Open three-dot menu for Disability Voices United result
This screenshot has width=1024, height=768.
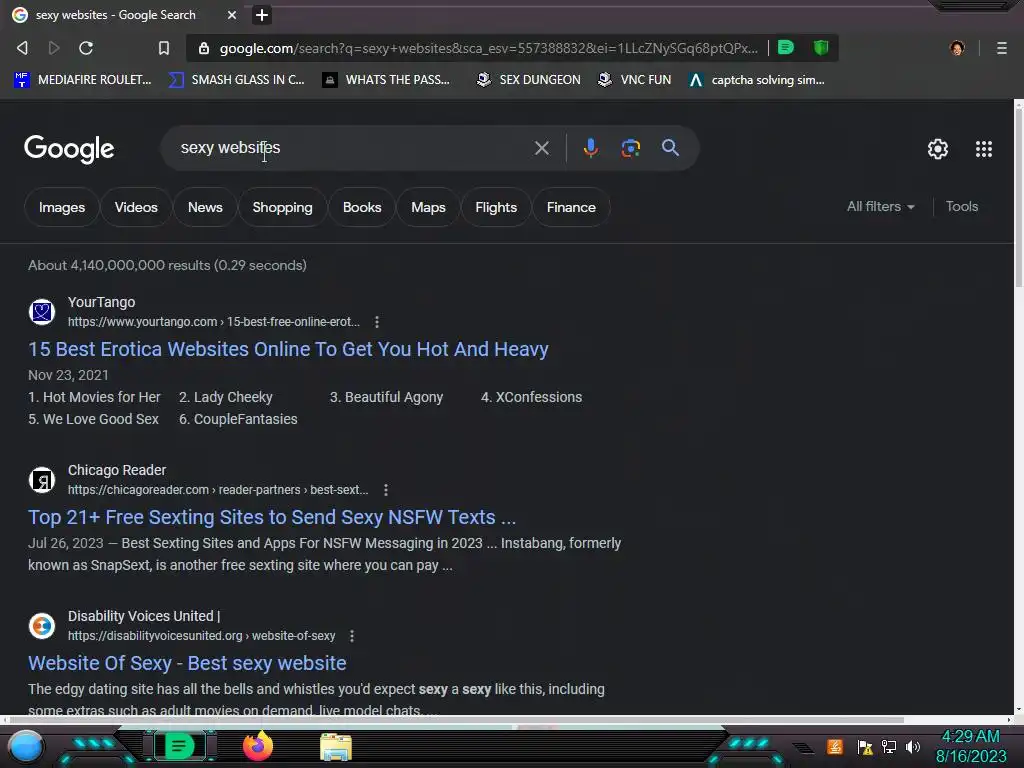(352, 636)
